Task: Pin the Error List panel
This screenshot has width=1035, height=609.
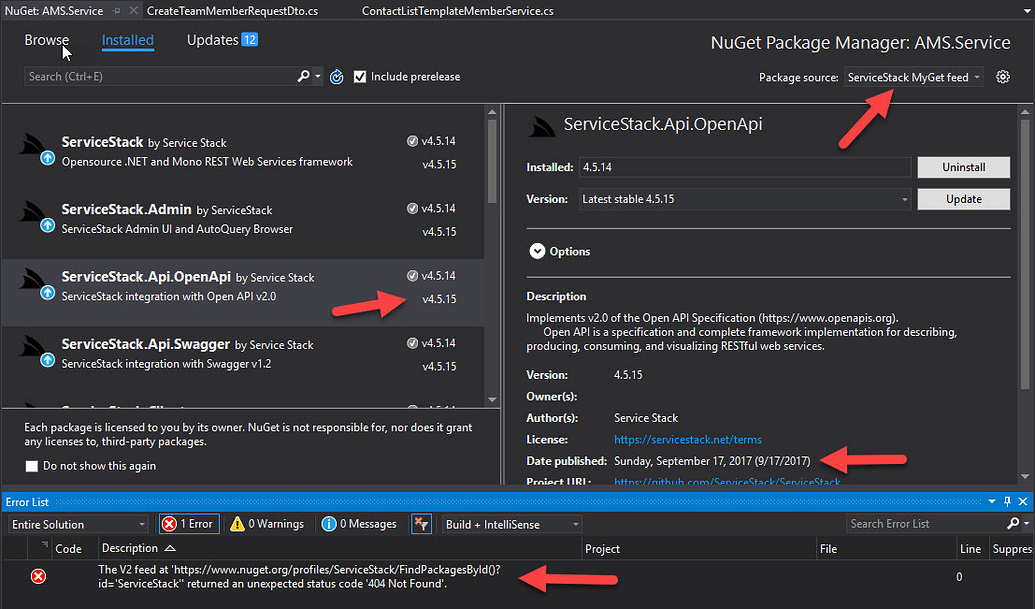Action: click(x=1007, y=502)
